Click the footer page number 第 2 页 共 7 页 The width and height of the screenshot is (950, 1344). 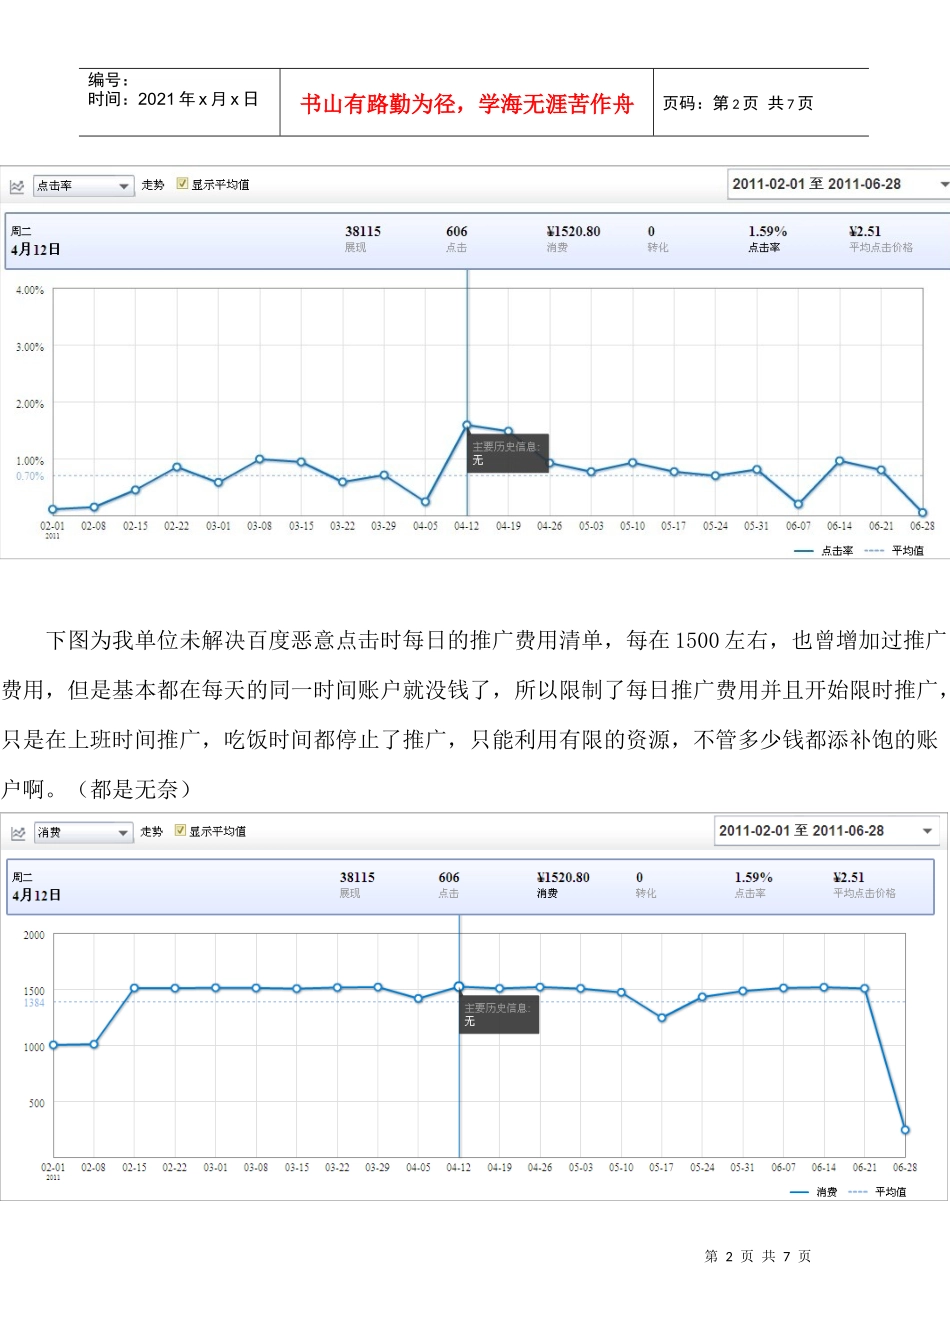[758, 1256]
